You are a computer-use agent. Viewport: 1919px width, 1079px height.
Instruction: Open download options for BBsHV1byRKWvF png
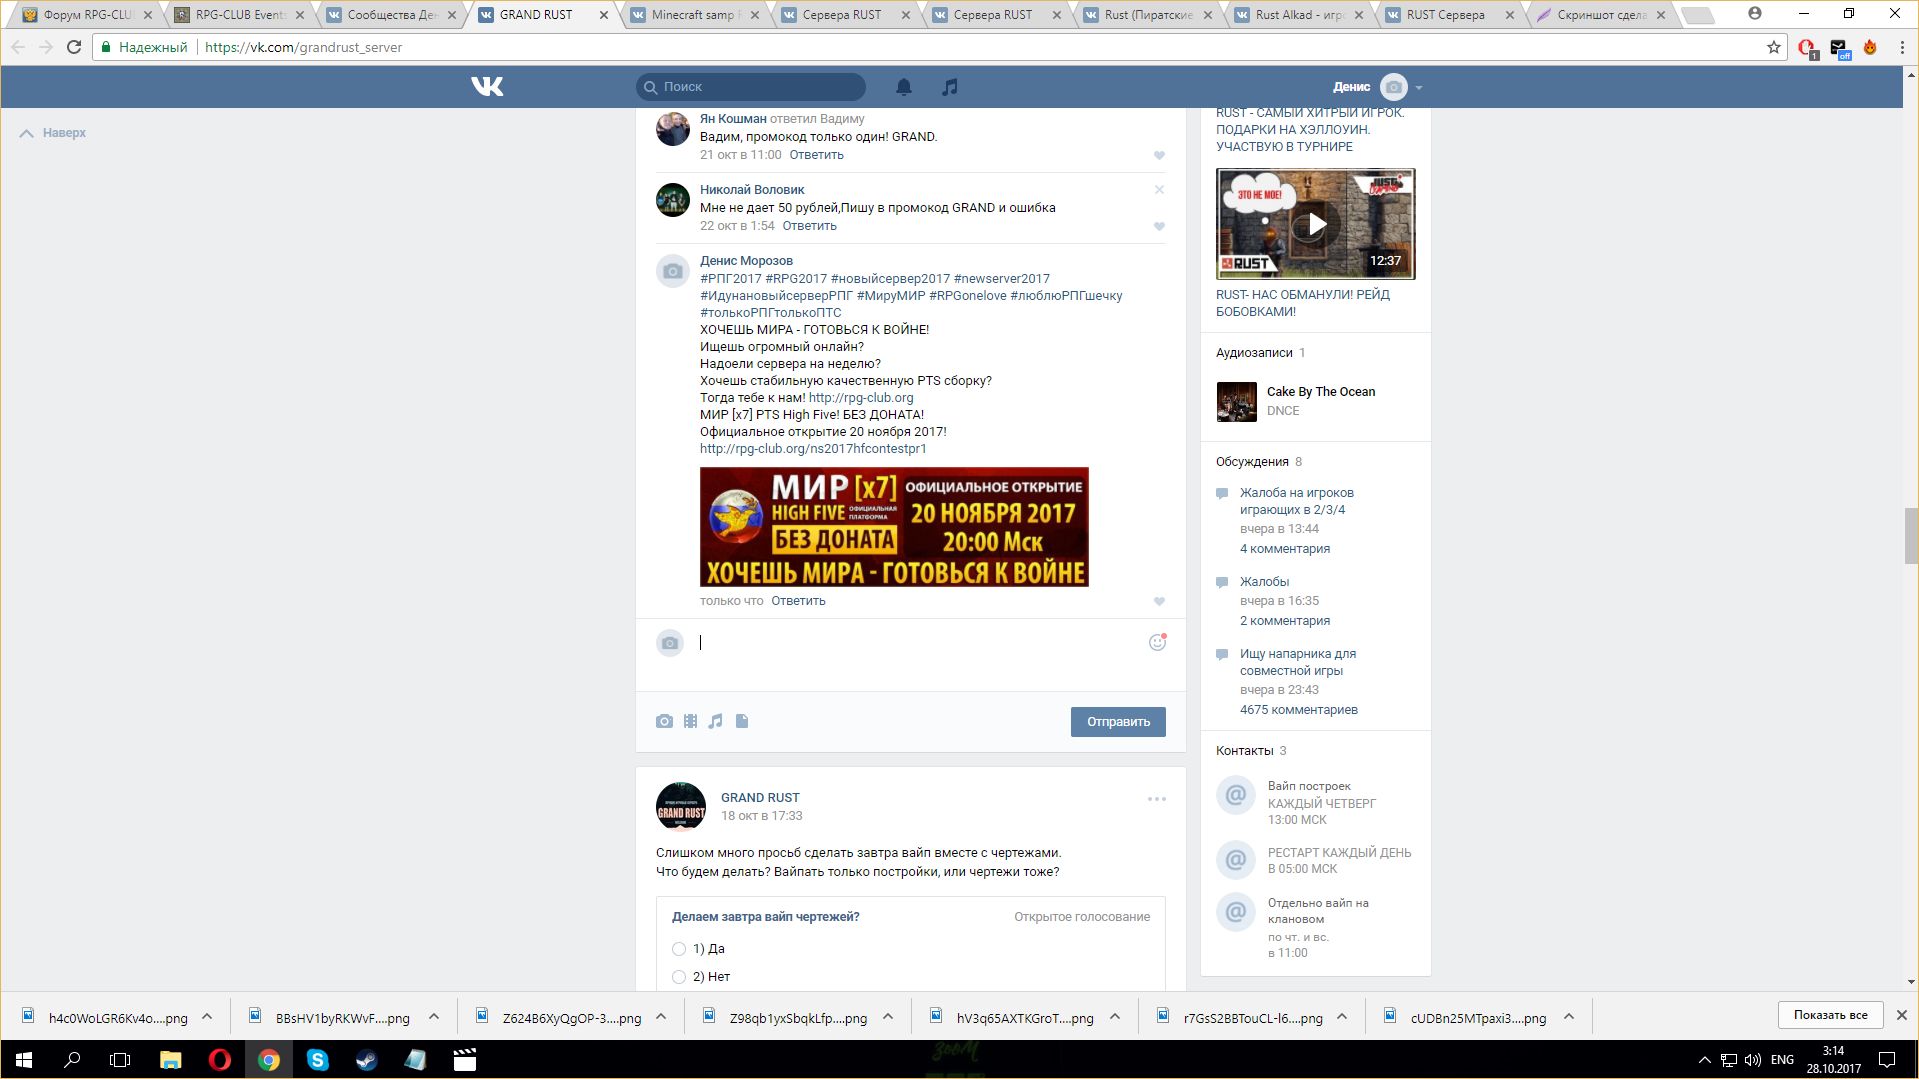click(434, 1017)
